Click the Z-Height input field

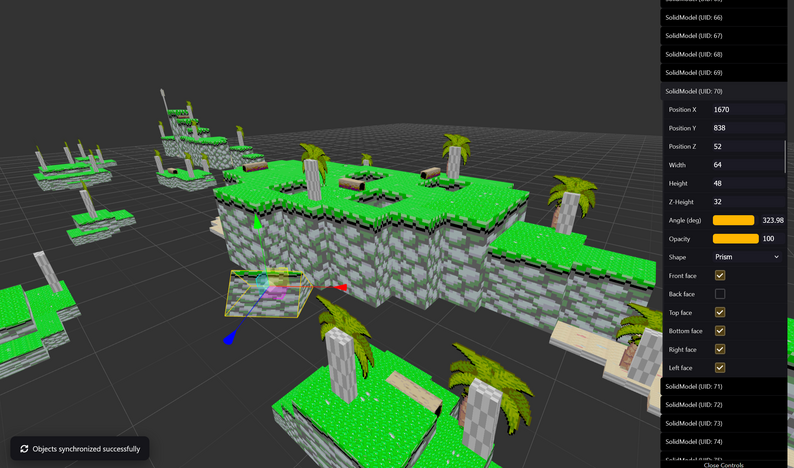click(x=749, y=202)
